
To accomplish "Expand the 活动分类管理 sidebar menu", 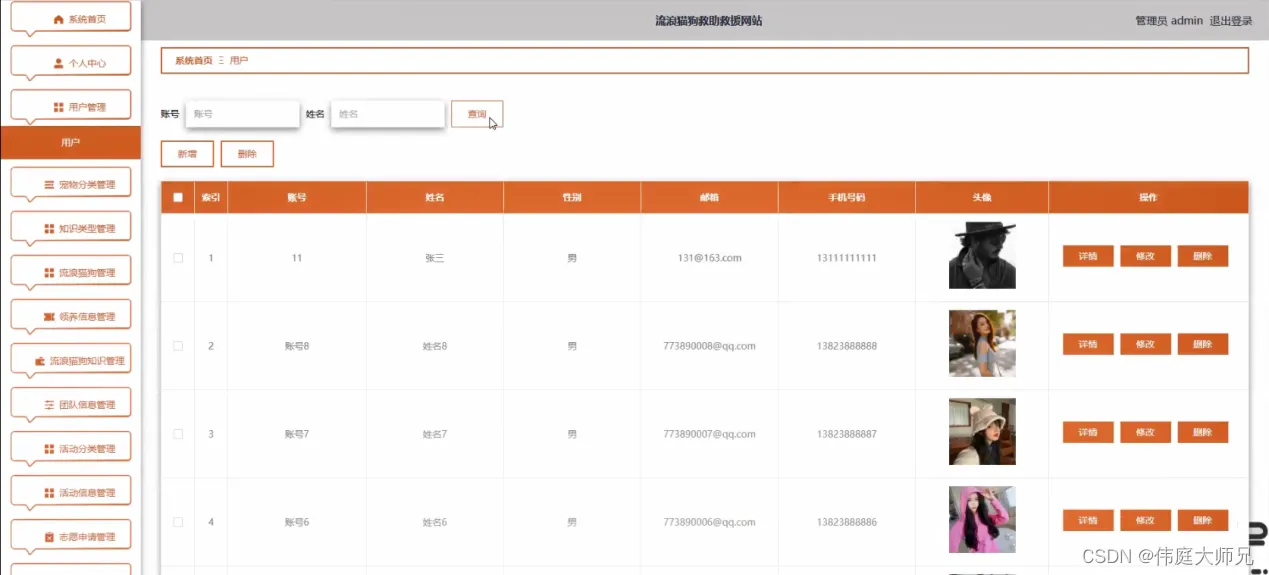I will [x=71, y=449].
